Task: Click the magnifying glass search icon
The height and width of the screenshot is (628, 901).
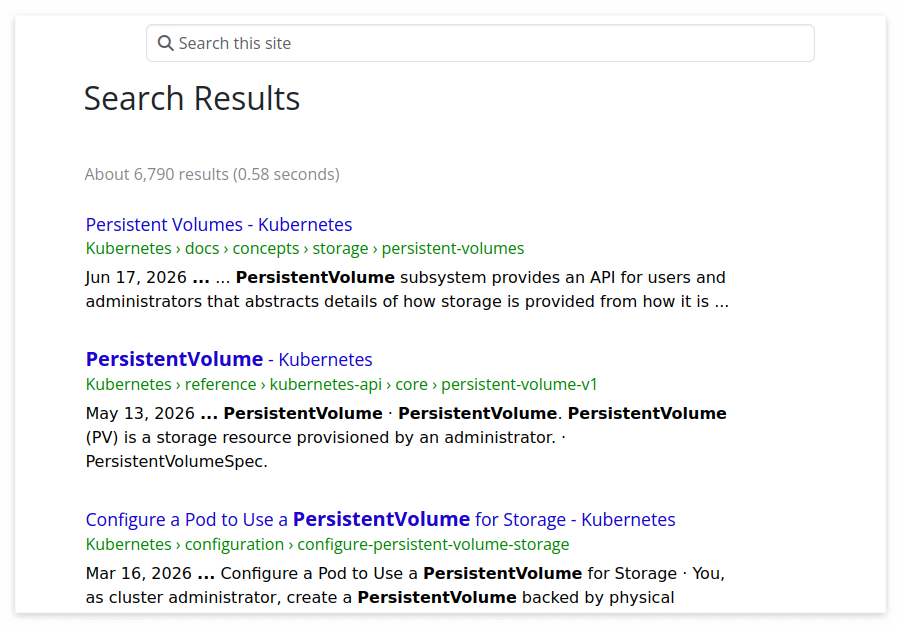Action: (x=165, y=43)
